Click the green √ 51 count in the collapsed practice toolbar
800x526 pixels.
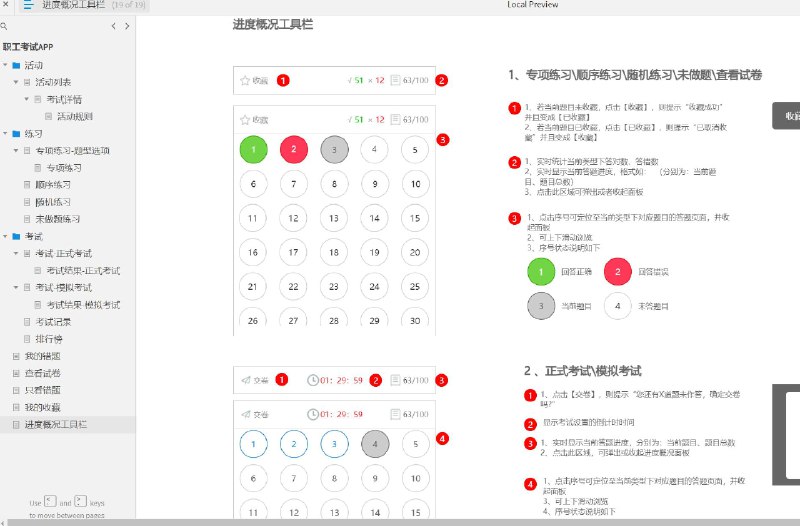pyautogui.click(x=355, y=80)
